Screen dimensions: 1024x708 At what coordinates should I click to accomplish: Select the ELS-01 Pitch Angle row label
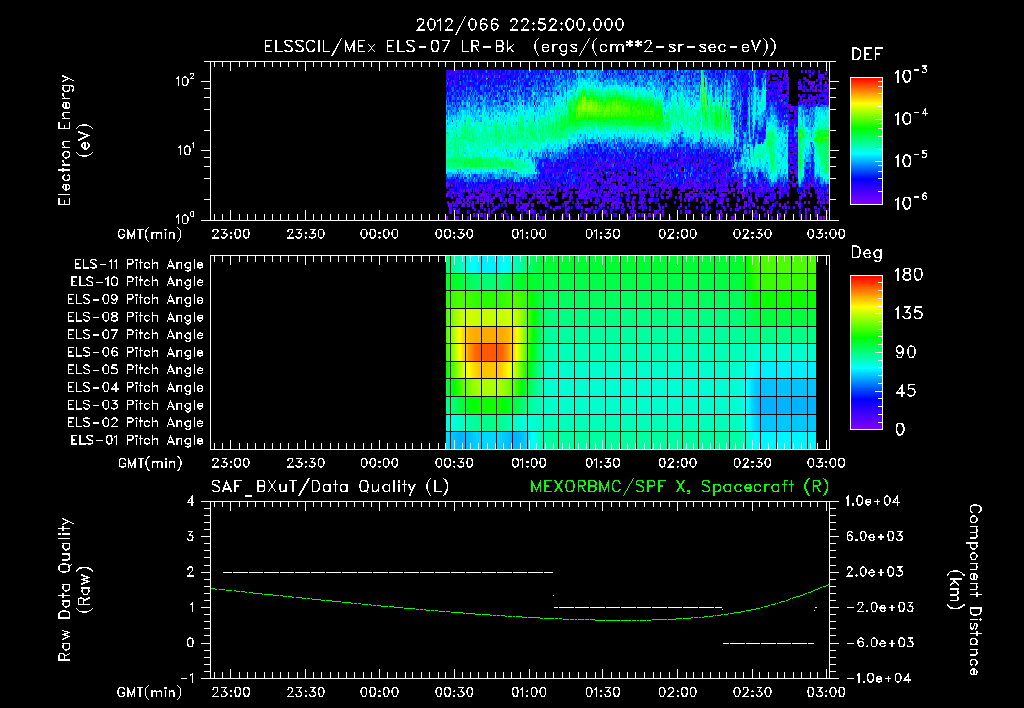click(x=137, y=441)
